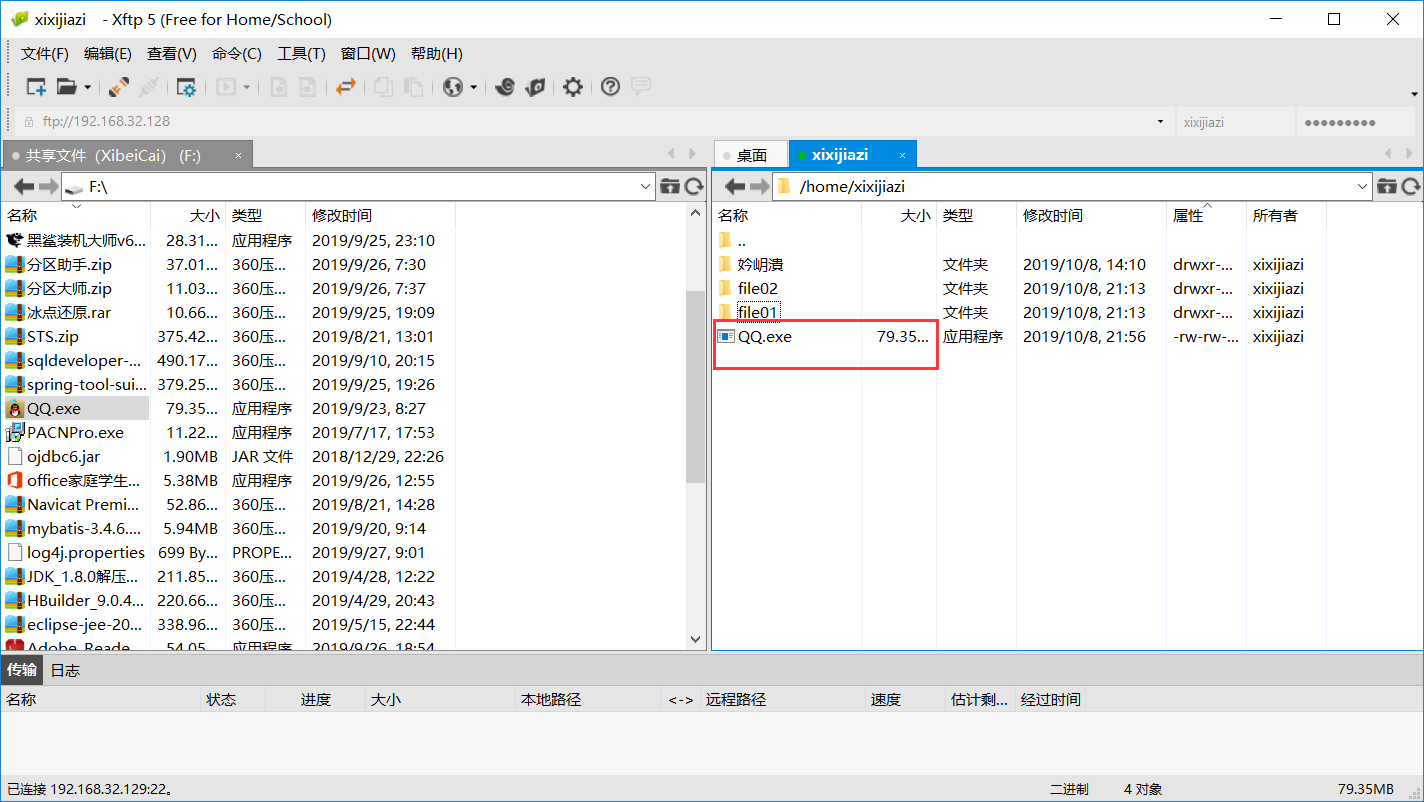The image size is (1424, 802).
Task: Click the grey play transfer icon
Action: click(226, 87)
